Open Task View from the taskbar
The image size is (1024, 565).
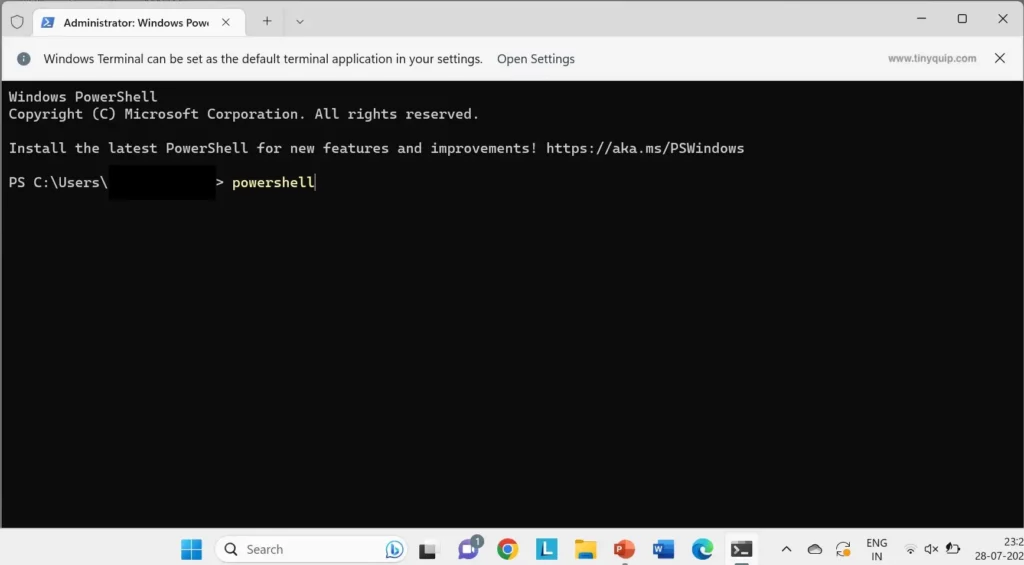(x=427, y=550)
